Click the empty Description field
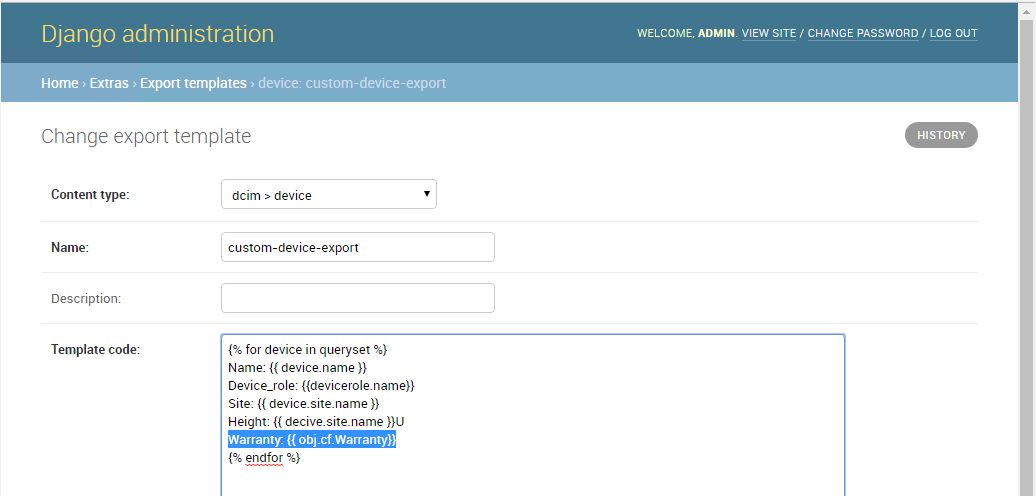 point(357,298)
